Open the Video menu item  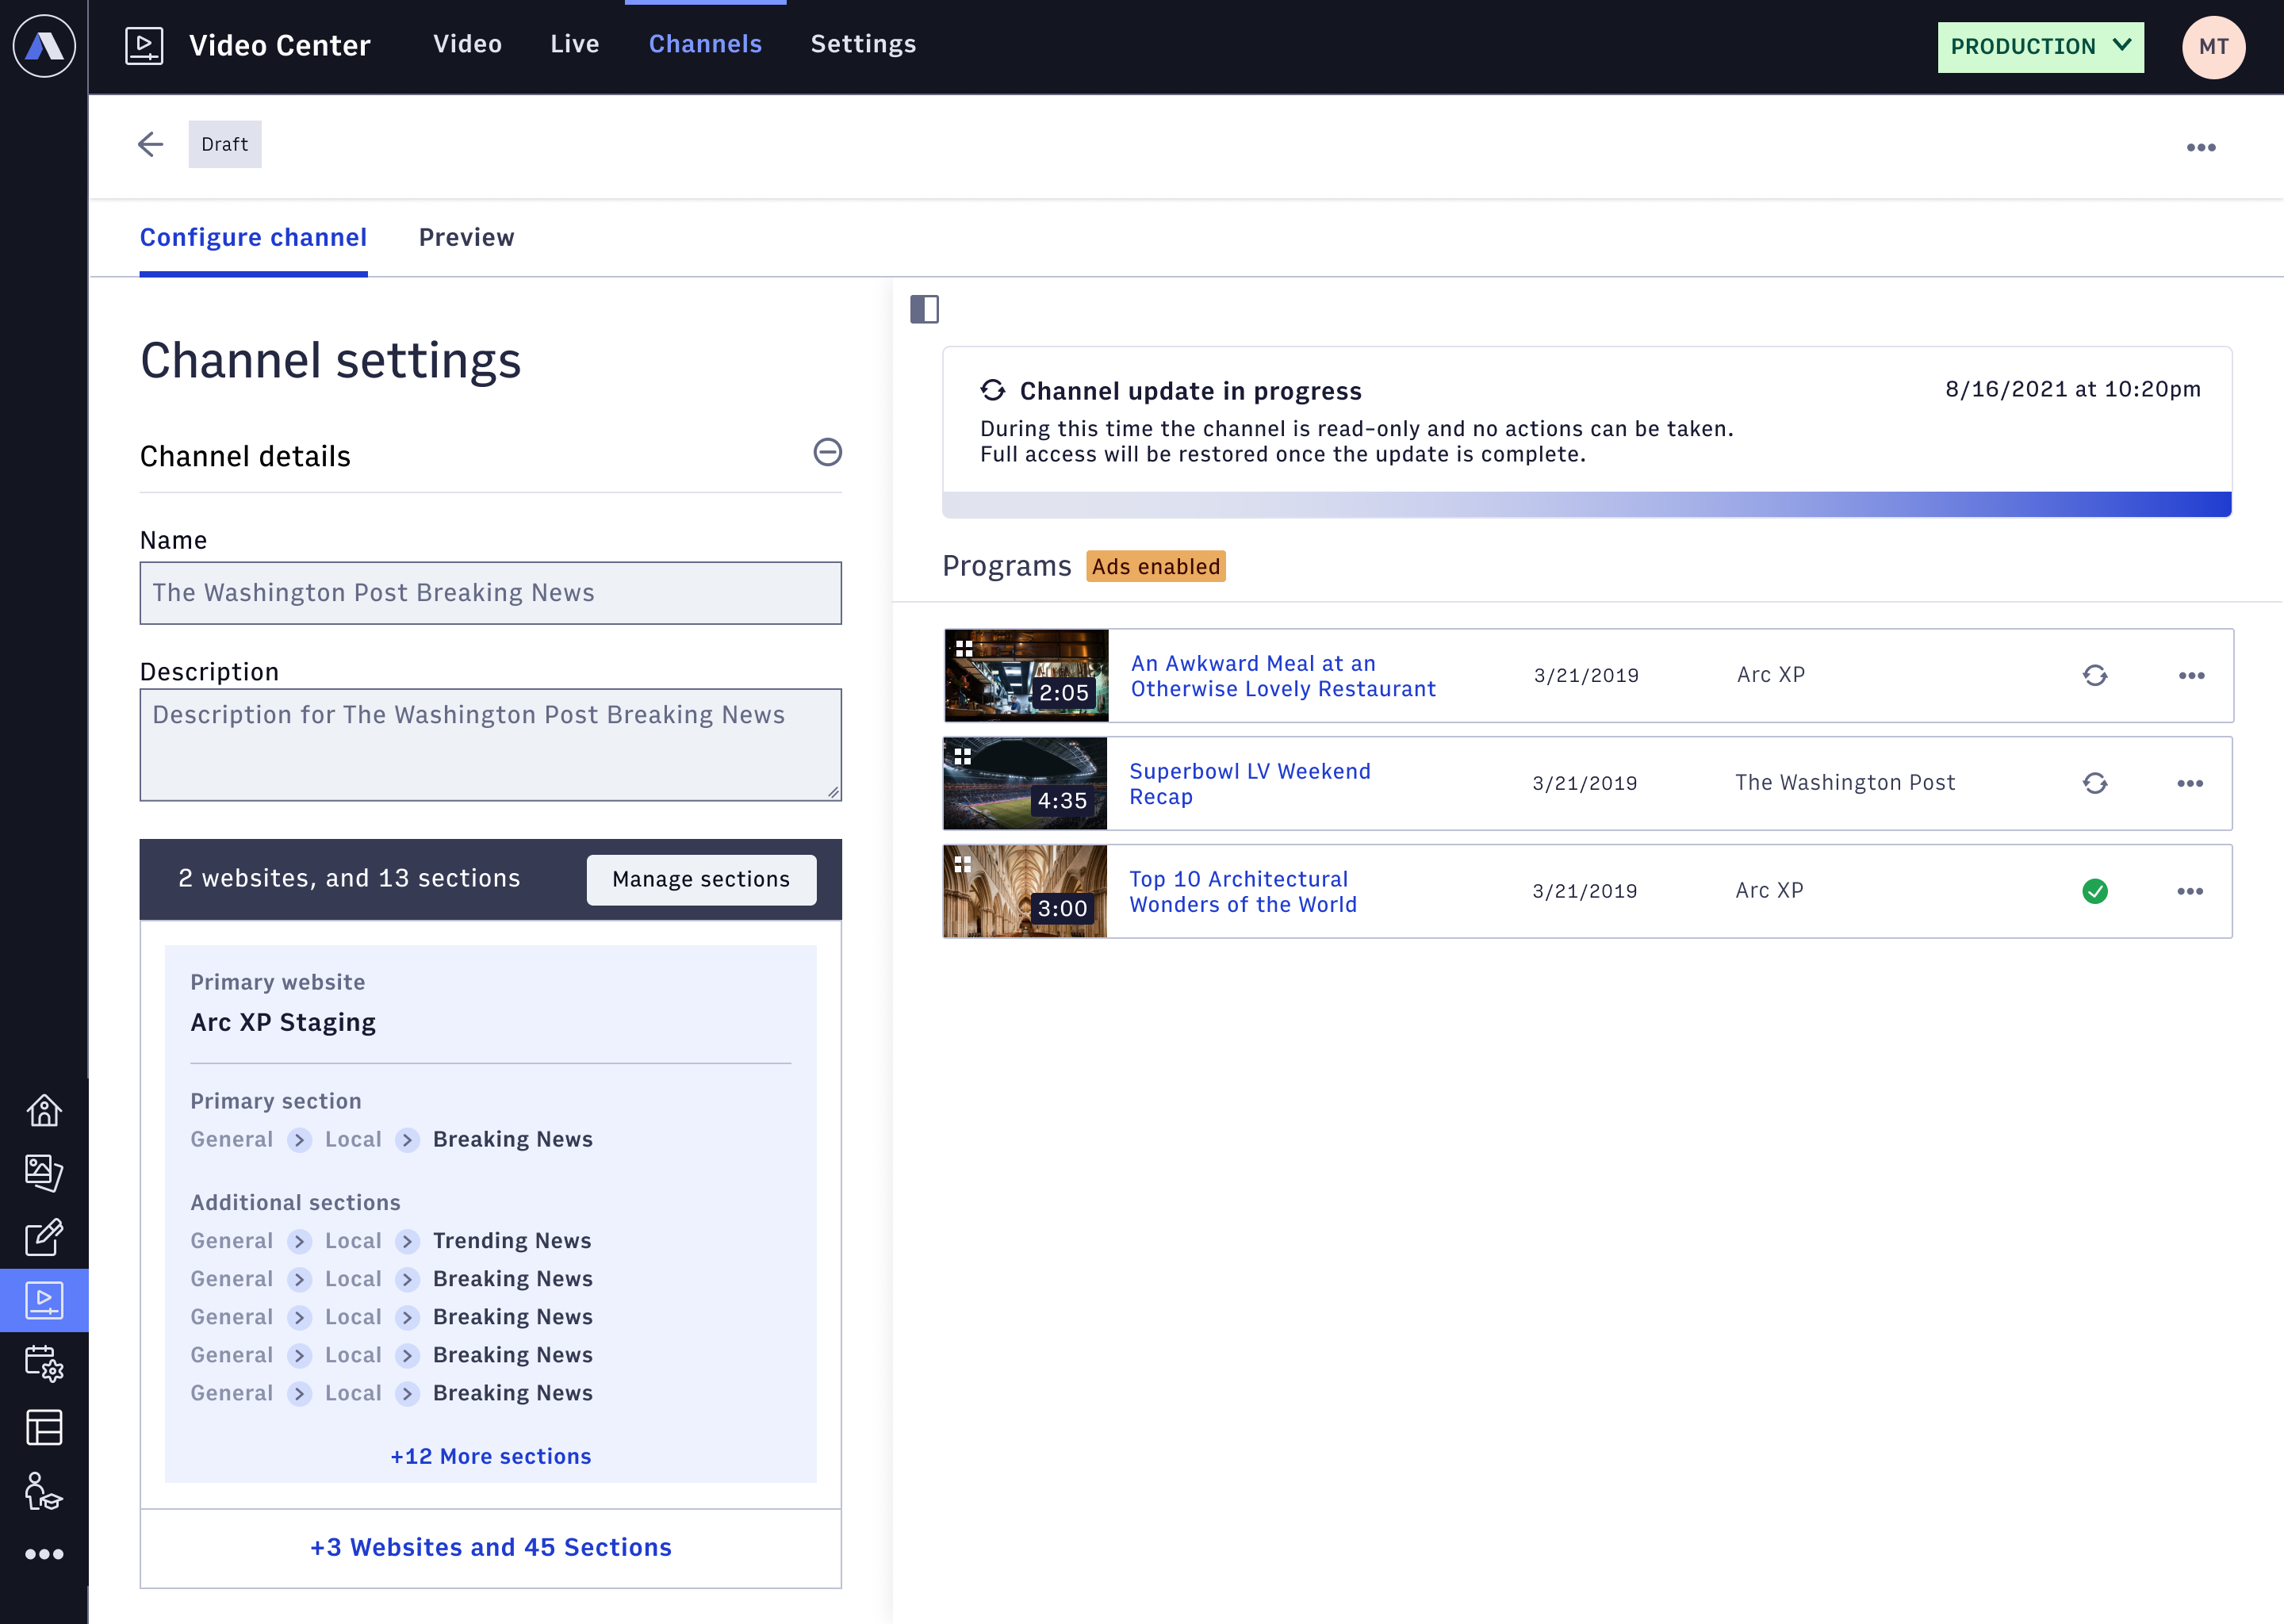coord(467,44)
